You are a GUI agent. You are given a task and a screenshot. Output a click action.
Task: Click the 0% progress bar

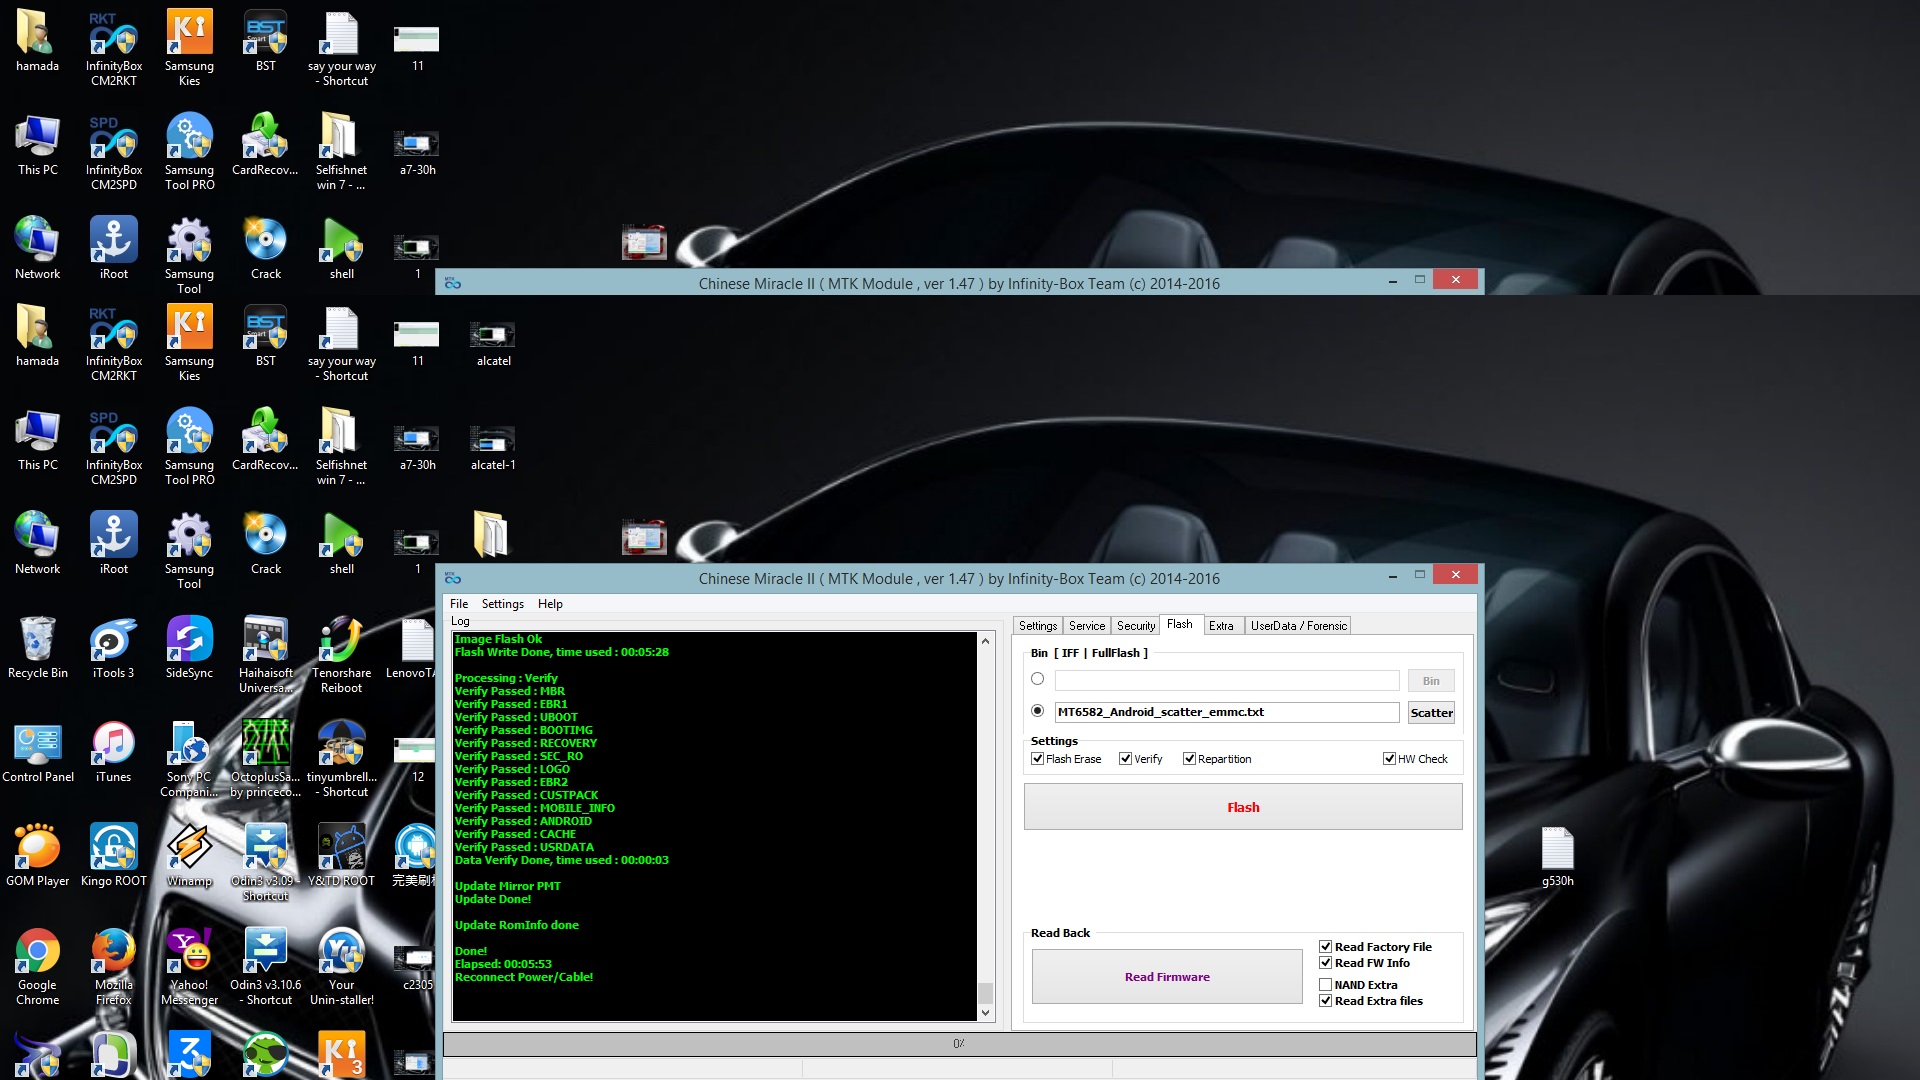point(959,1044)
